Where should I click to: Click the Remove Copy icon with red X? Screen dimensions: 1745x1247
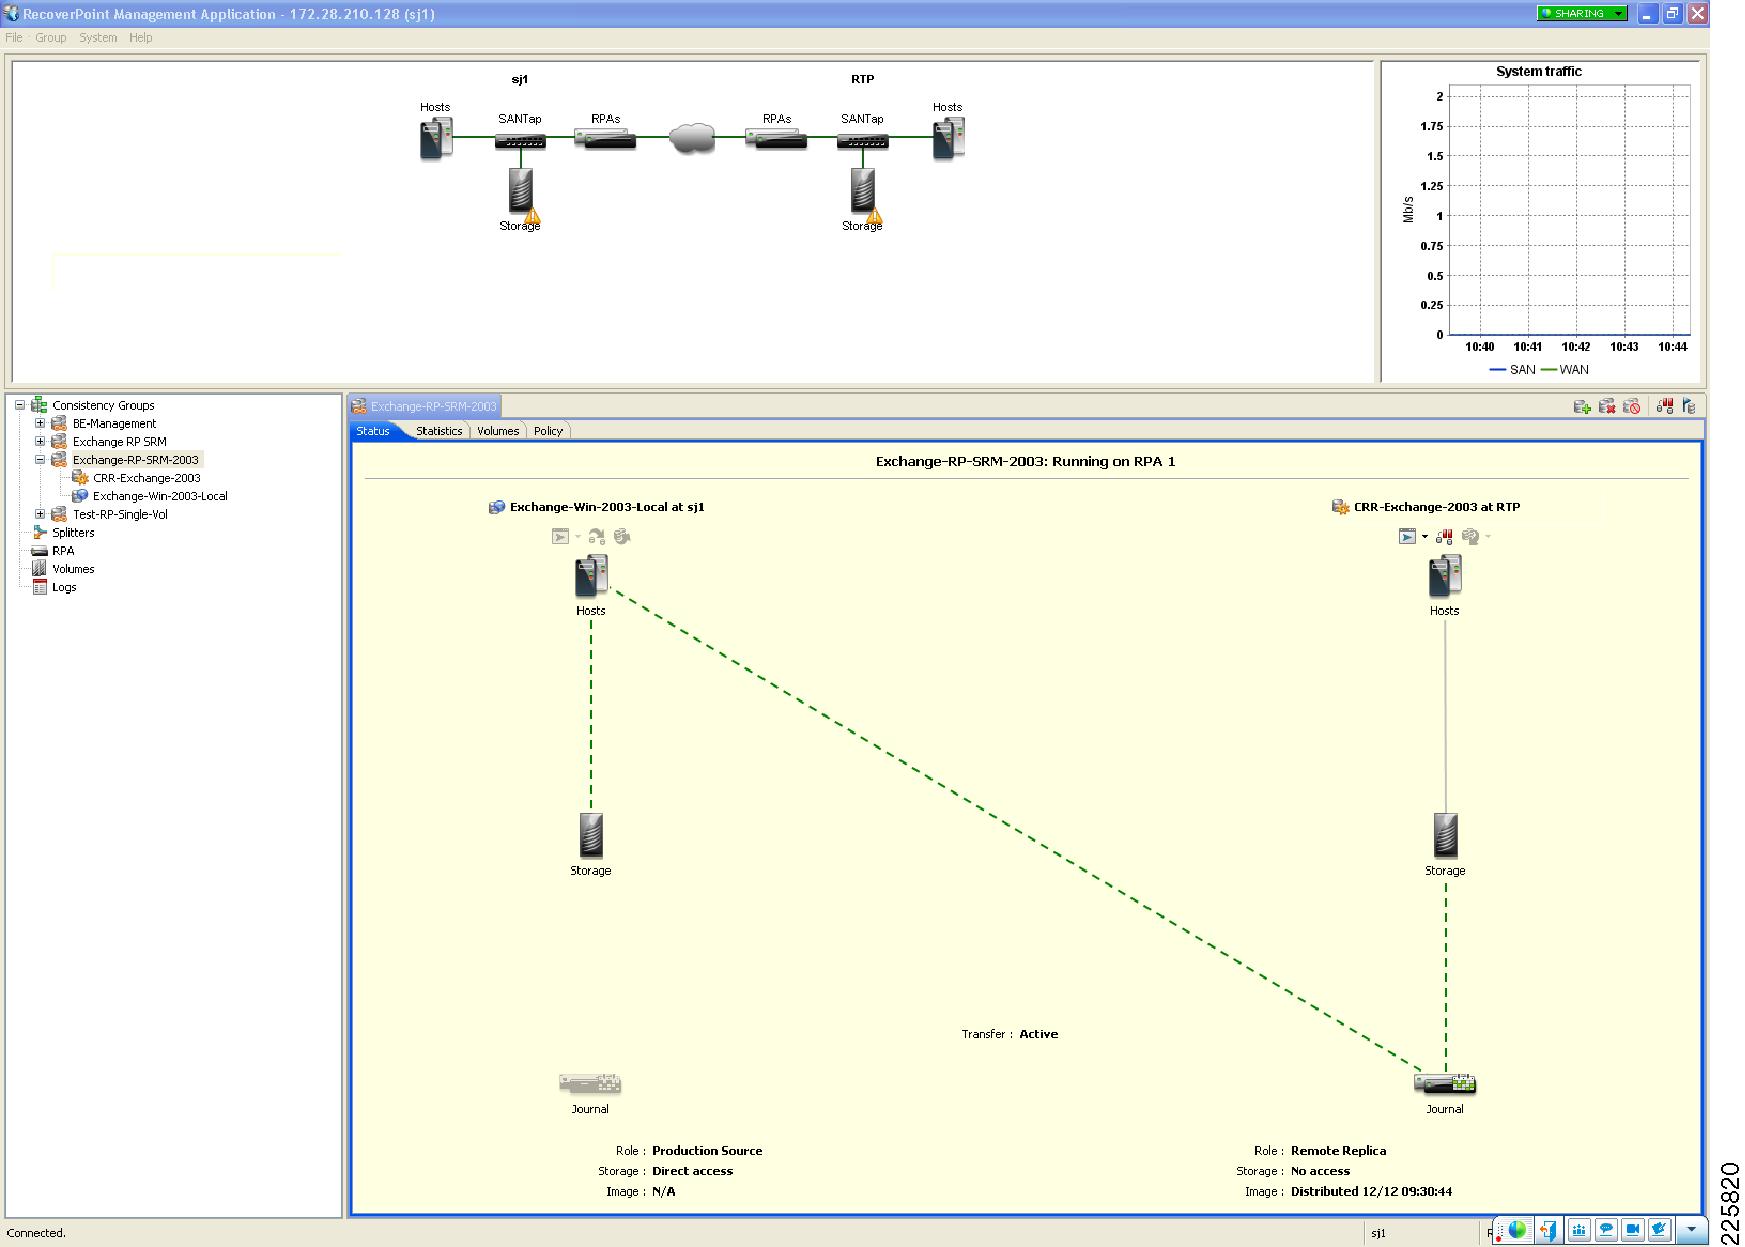pyautogui.click(x=1607, y=406)
